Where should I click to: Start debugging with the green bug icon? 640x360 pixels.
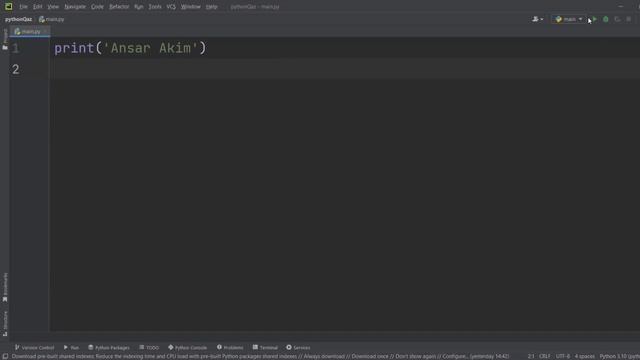click(x=606, y=19)
